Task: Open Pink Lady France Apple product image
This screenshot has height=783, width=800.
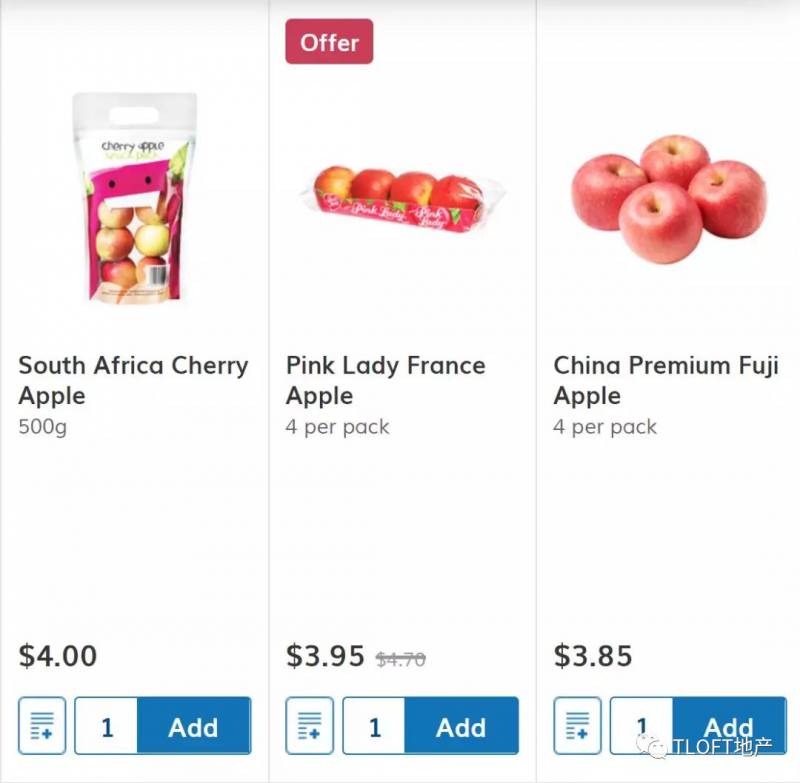Action: [402, 196]
